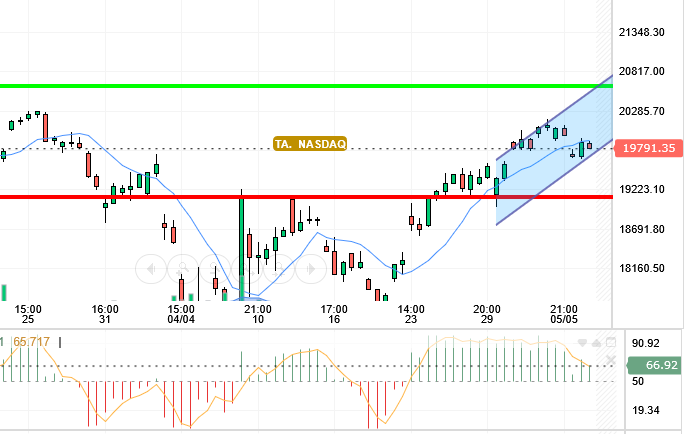Select the TA. NASDAQ label

coord(310,144)
